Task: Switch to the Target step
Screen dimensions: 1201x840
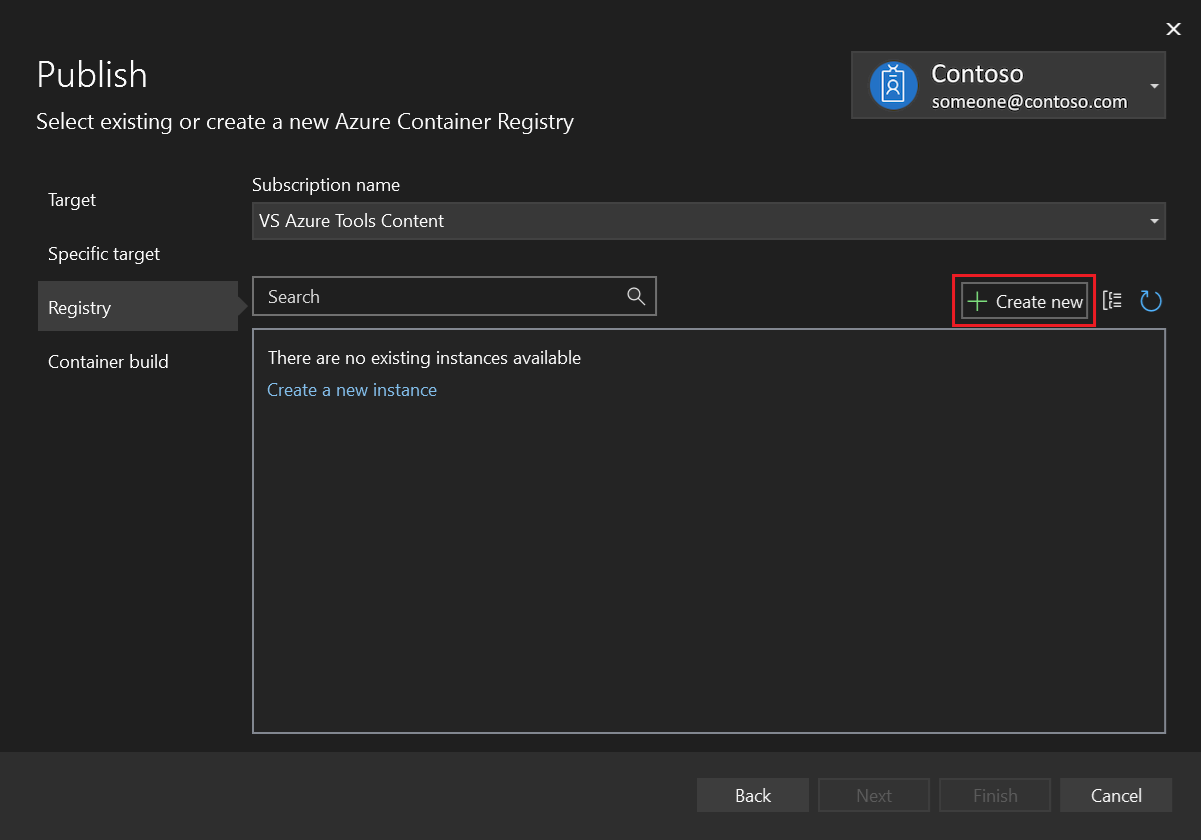Action: tap(71, 199)
